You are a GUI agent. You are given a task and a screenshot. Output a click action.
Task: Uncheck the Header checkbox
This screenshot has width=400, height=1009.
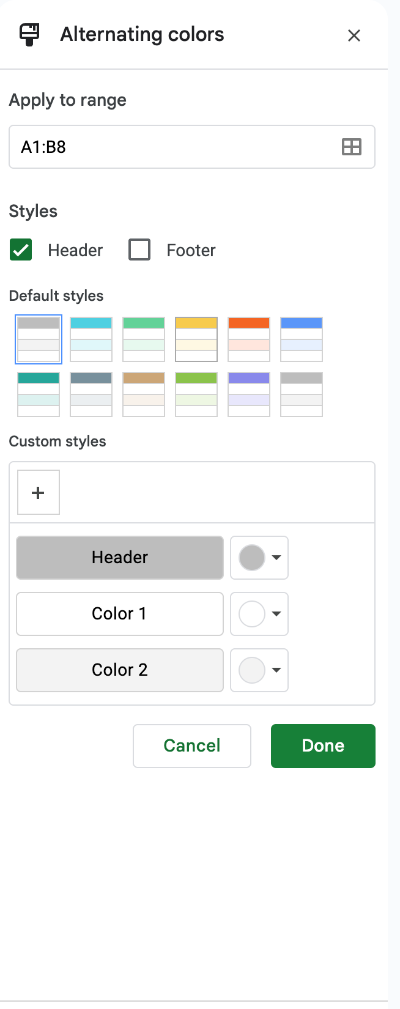pyautogui.click(x=21, y=250)
